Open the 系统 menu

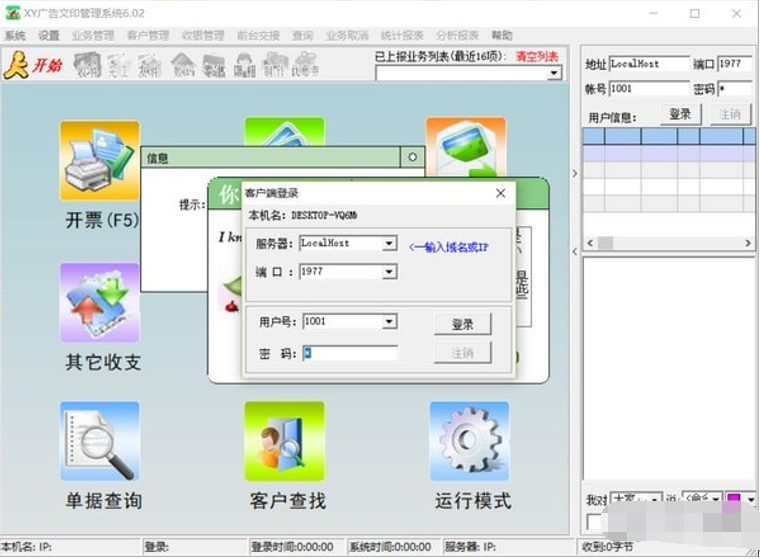click(x=15, y=35)
